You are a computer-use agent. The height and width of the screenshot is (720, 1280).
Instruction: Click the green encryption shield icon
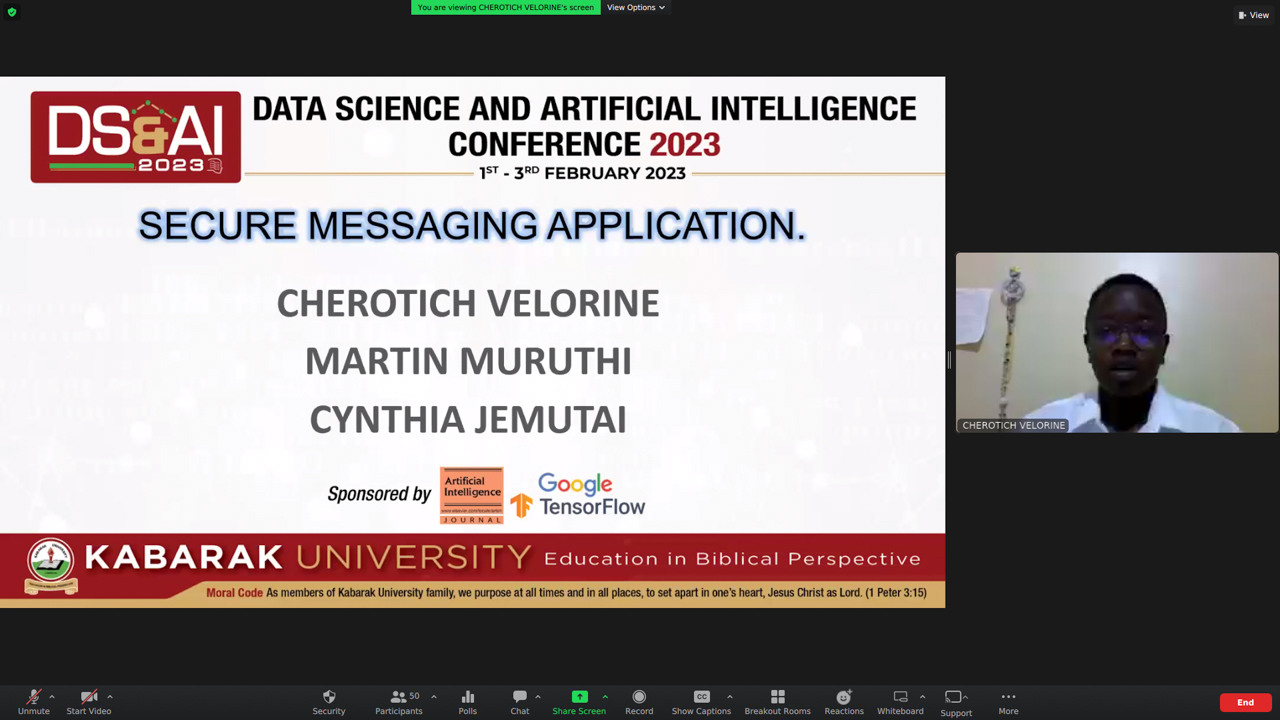(12, 12)
